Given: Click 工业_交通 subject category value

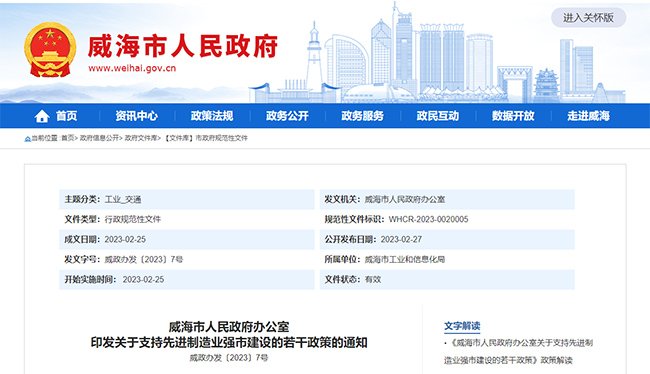Looking at the screenshot, I should coord(123,199).
